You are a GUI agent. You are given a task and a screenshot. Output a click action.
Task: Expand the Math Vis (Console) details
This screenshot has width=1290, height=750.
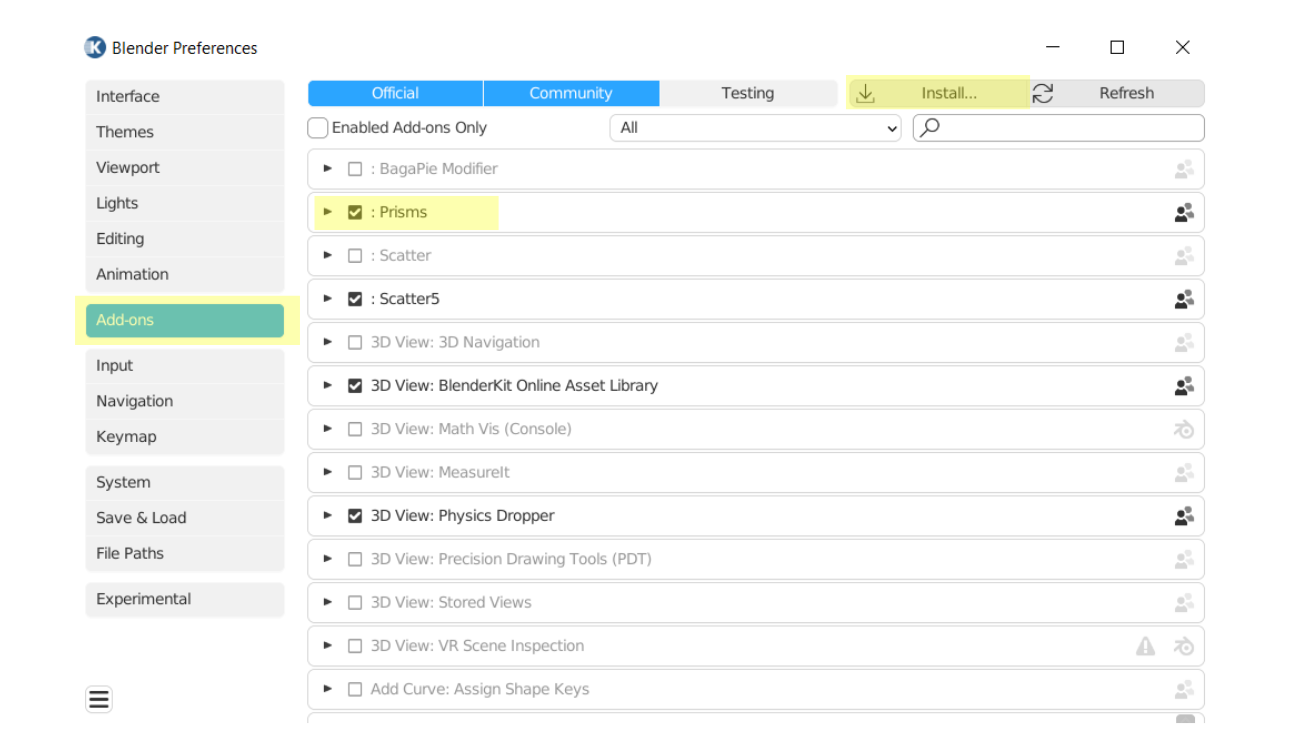pos(327,429)
